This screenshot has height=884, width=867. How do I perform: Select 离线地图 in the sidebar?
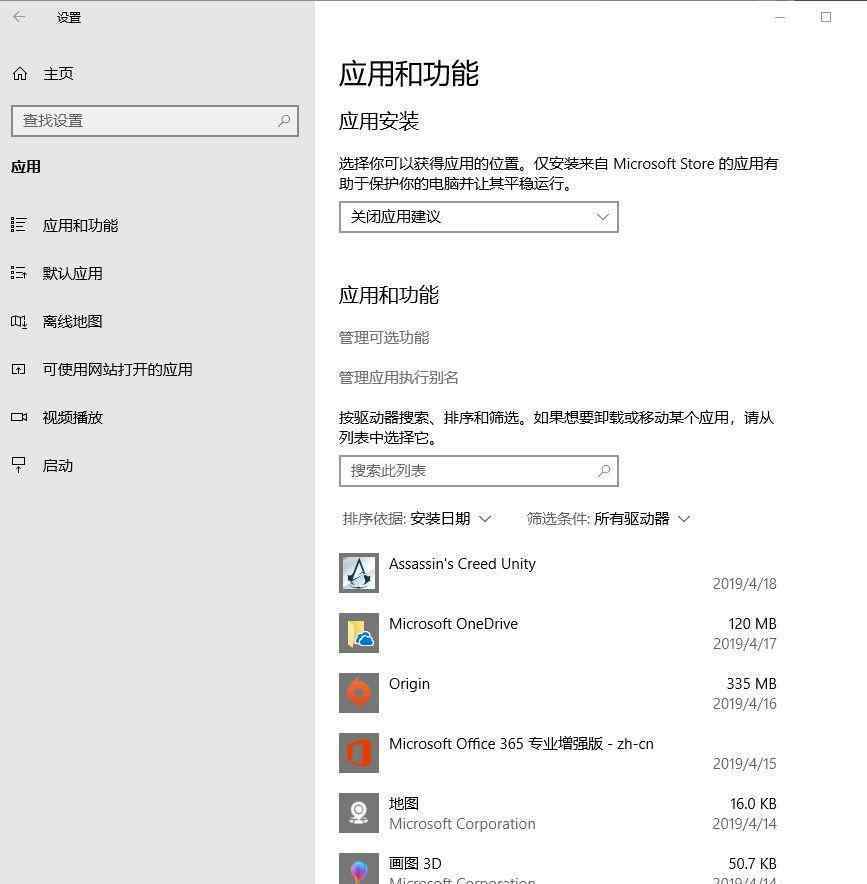[x=73, y=321]
